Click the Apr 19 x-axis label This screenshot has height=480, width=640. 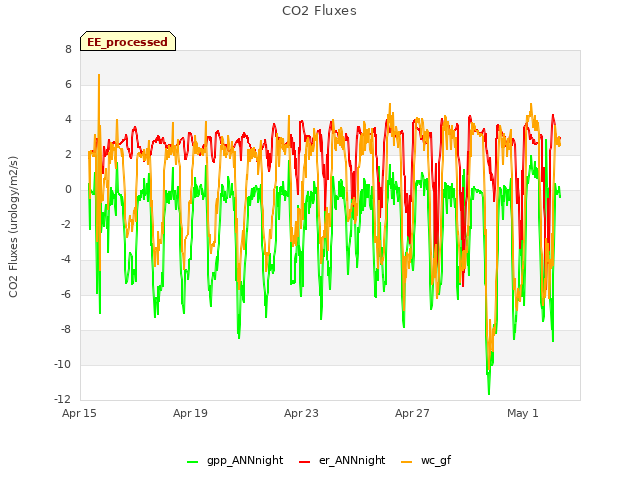tap(190, 413)
